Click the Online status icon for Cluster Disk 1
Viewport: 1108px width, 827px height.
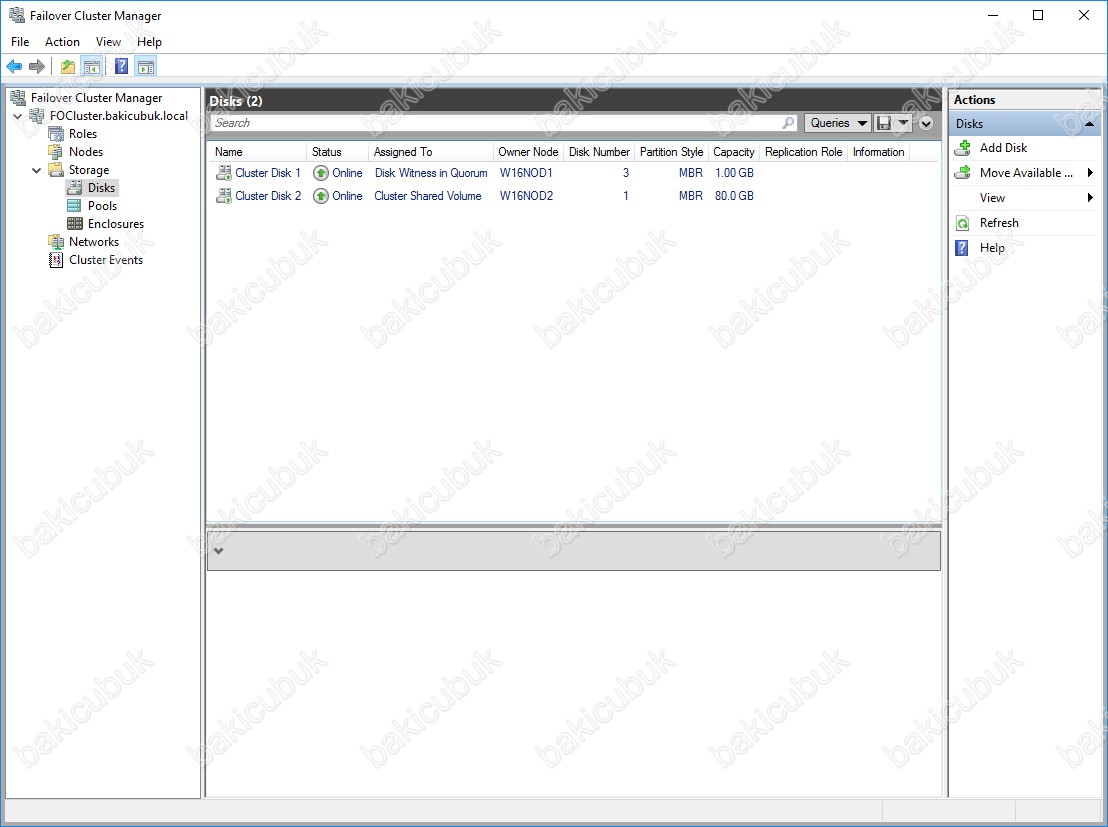[x=321, y=173]
